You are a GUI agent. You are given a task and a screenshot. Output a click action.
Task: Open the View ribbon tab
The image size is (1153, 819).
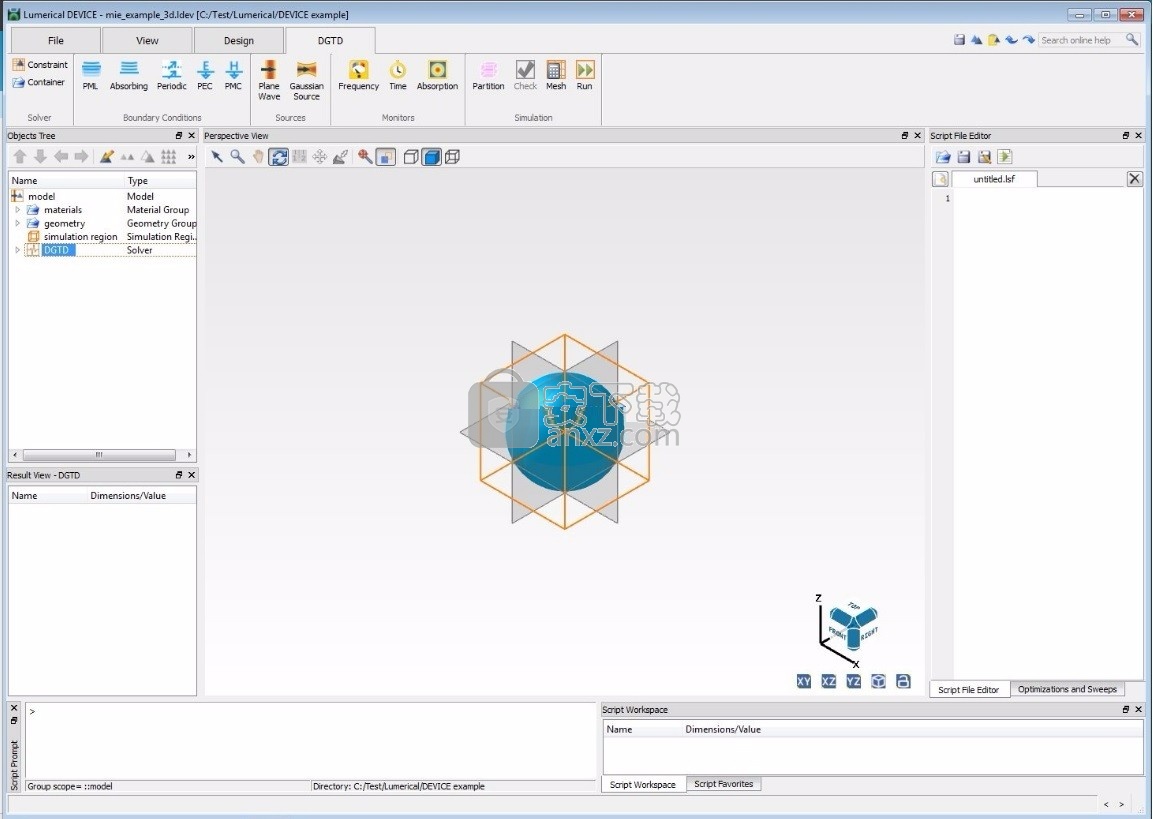(147, 40)
